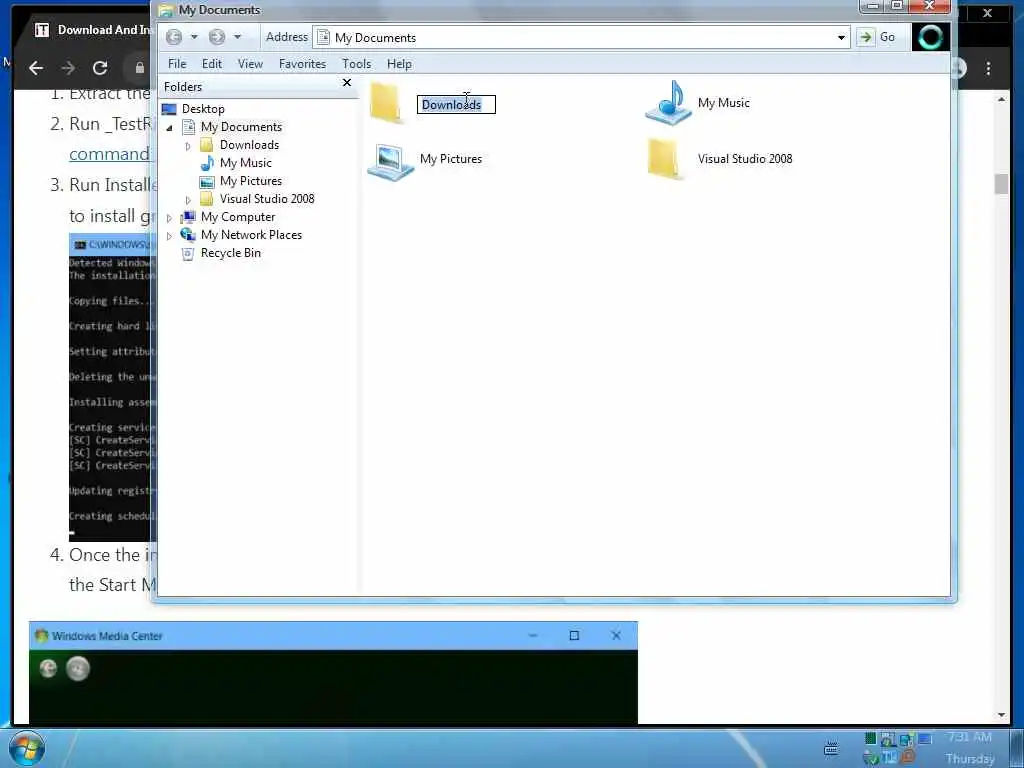The width and height of the screenshot is (1024, 768).
Task: Click the Reload button in Chrome
Action: [x=100, y=67]
